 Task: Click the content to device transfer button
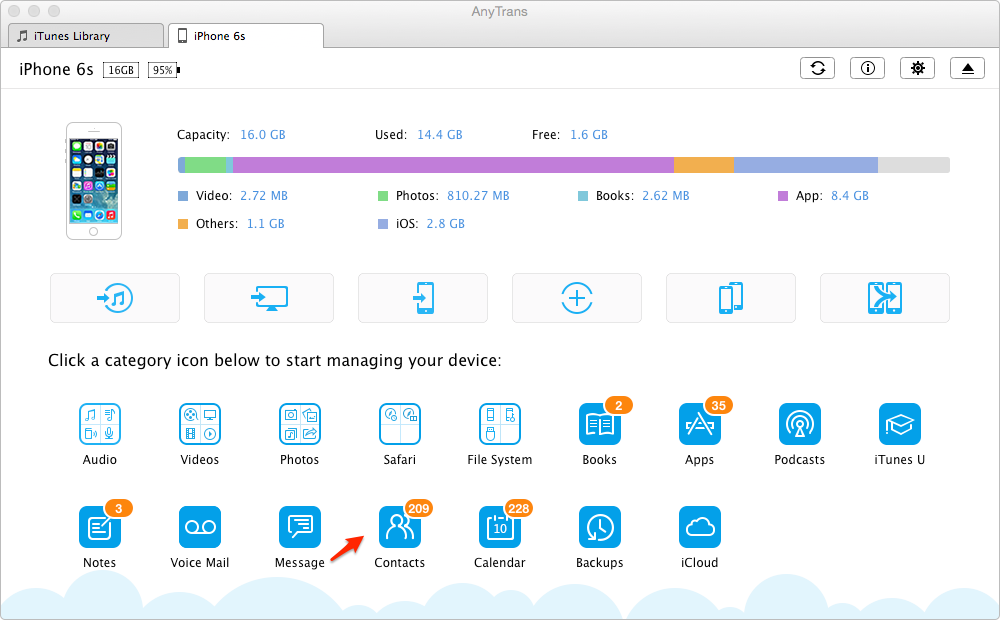pos(423,298)
